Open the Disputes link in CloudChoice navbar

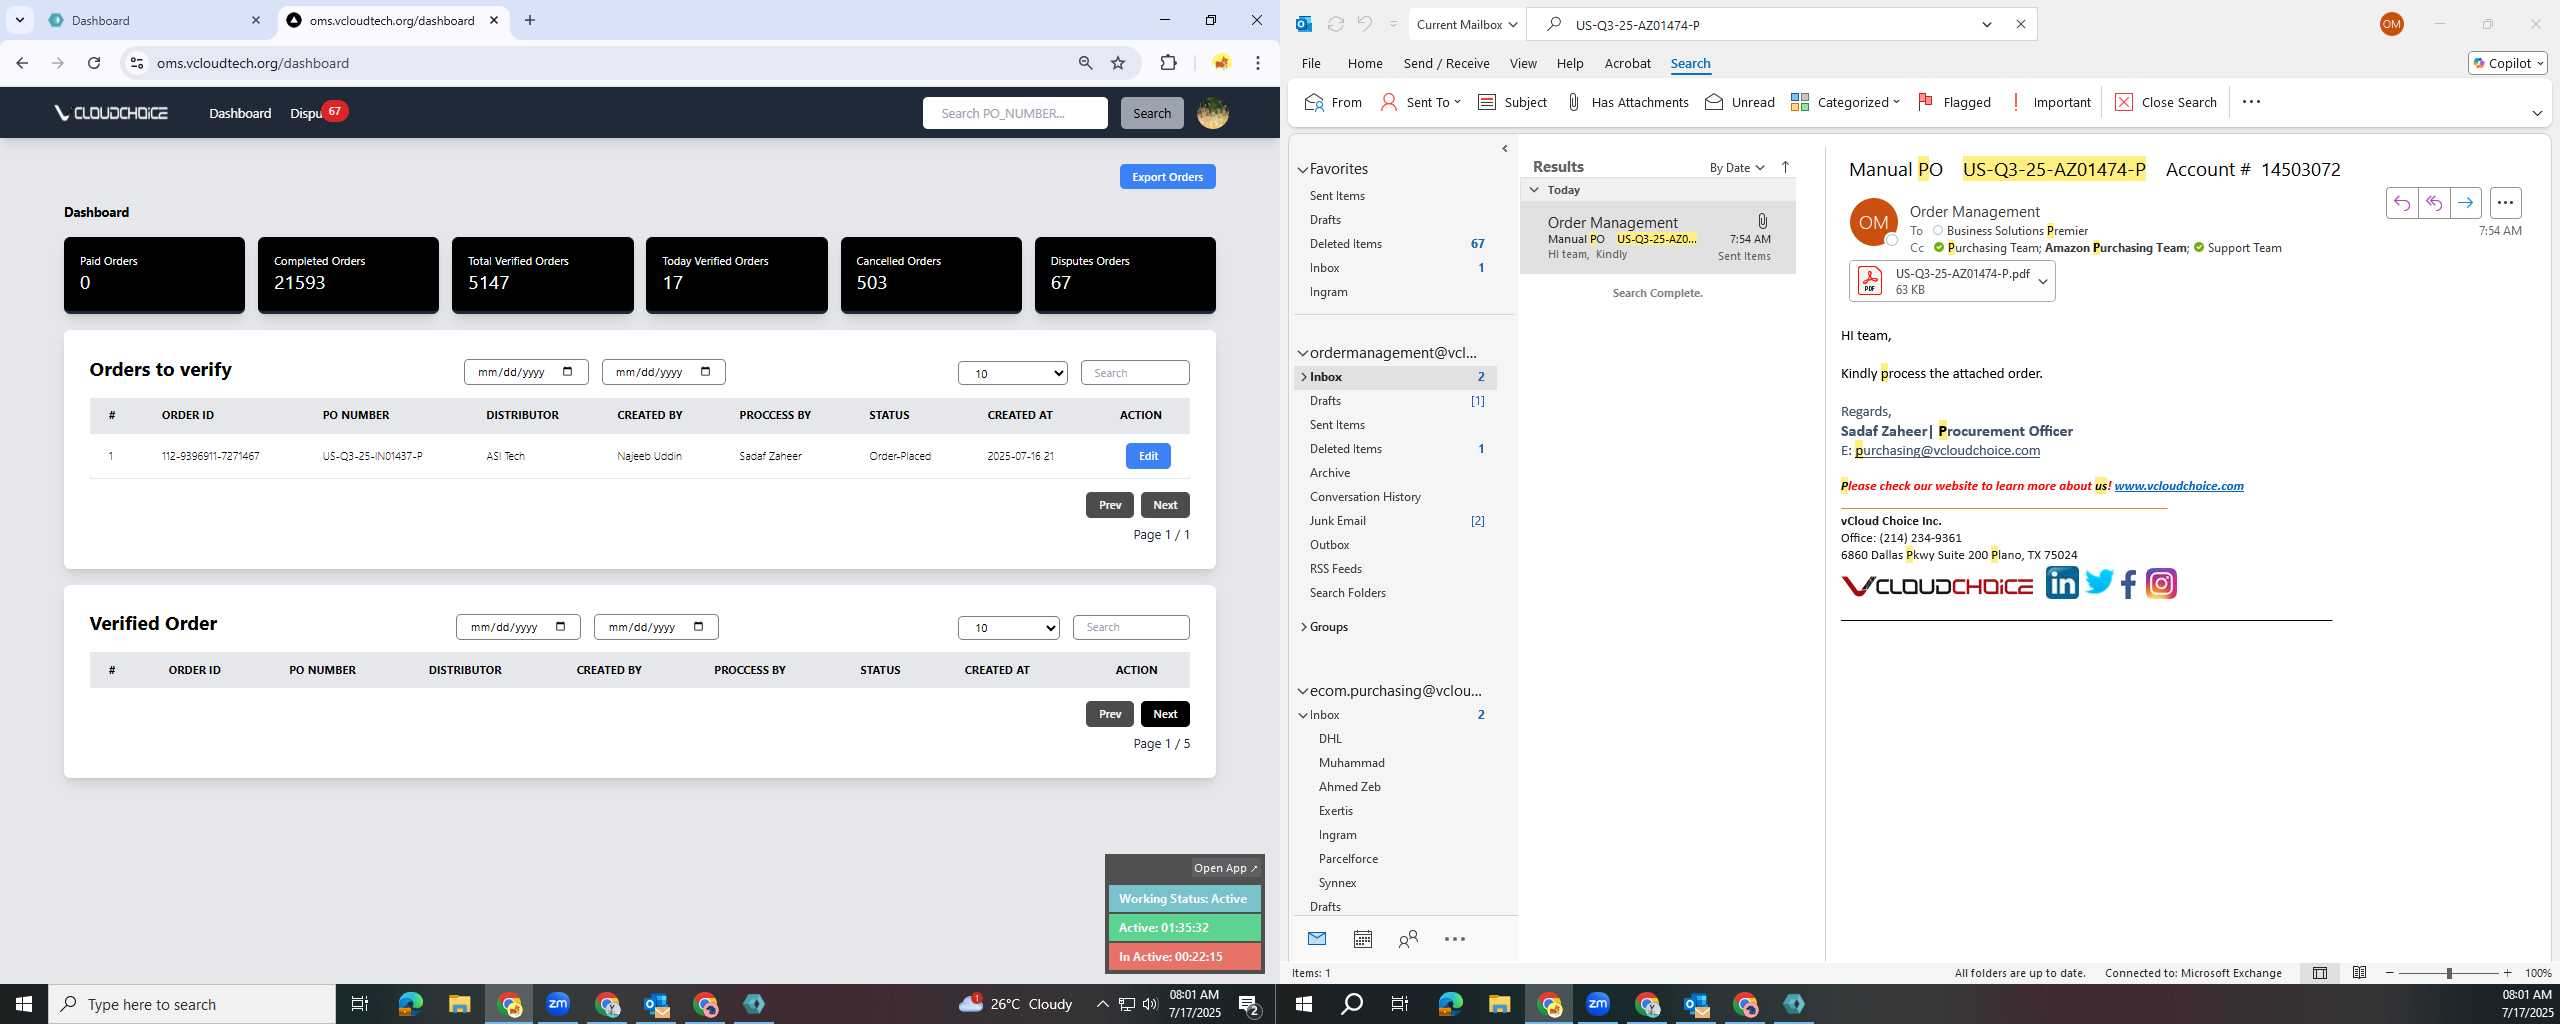[307, 113]
